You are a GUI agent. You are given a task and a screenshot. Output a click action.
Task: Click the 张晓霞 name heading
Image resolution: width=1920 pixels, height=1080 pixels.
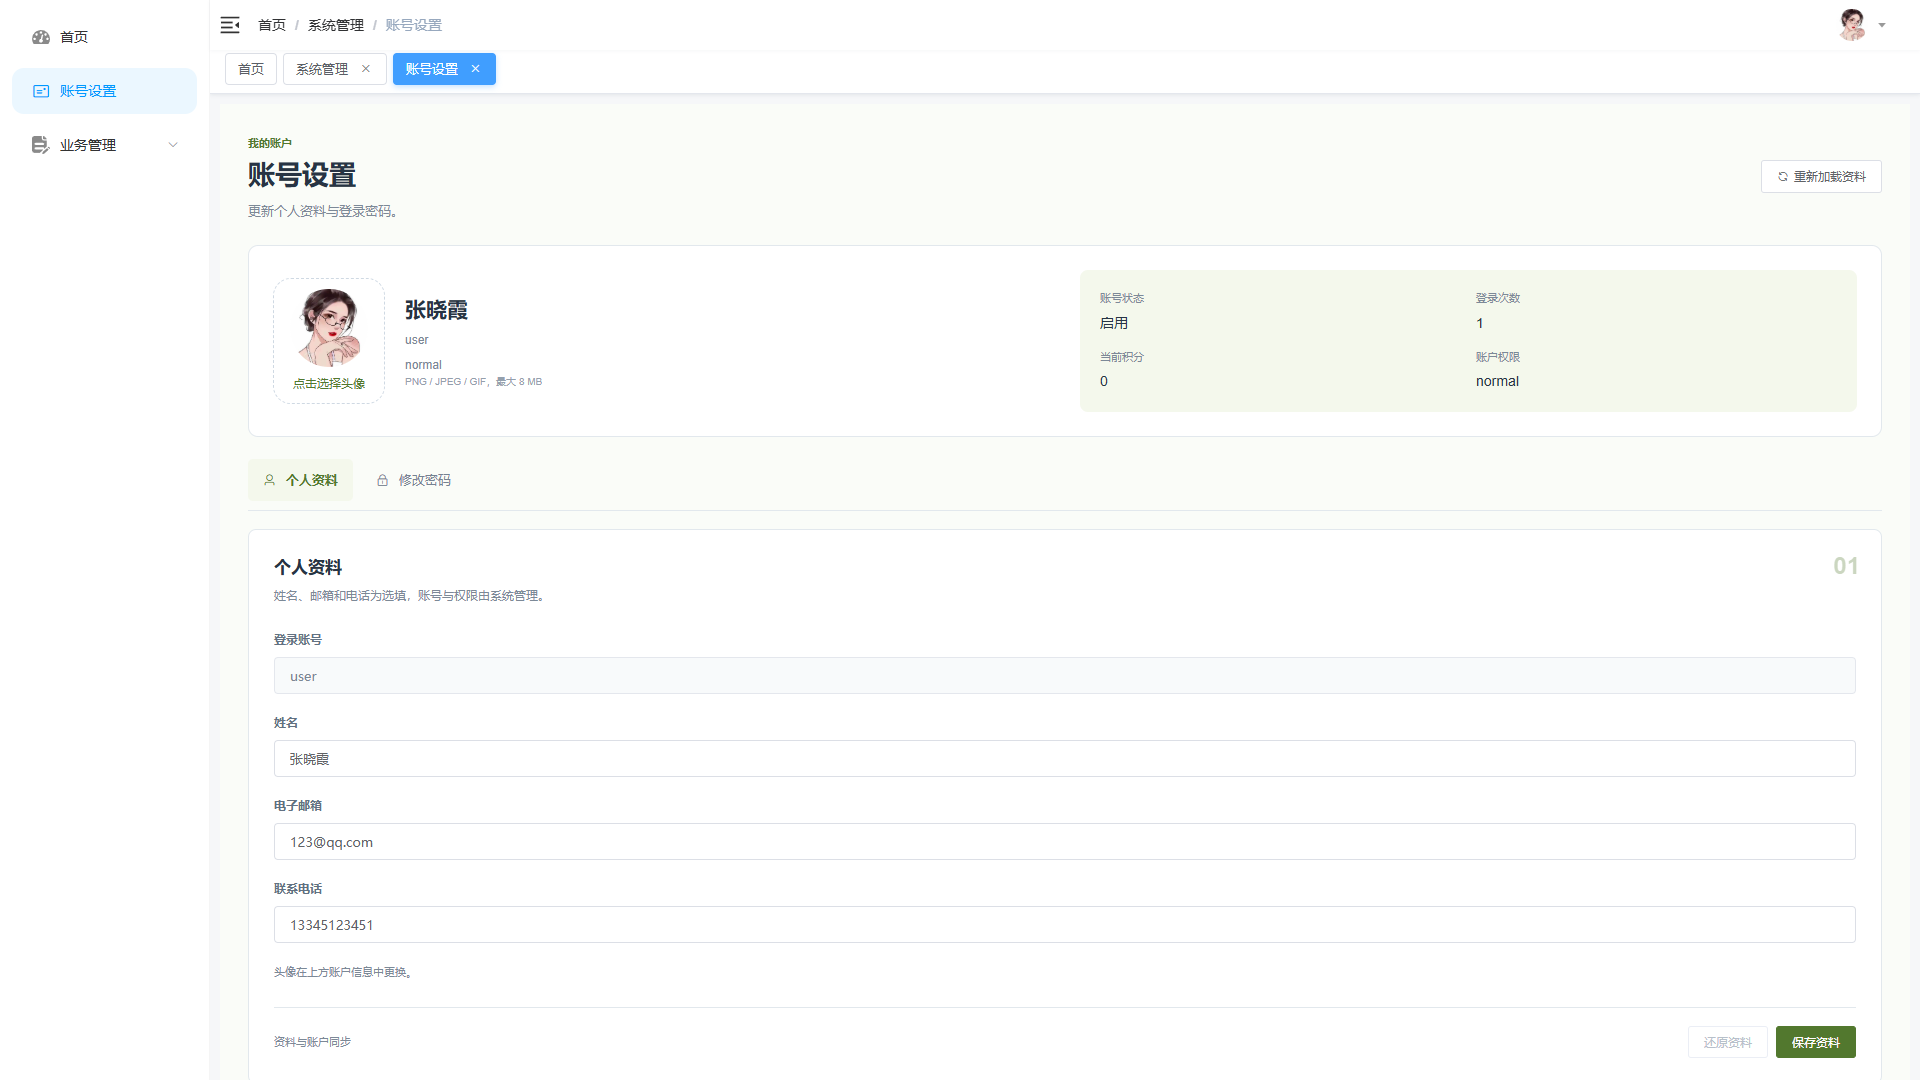[x=436, y=310]
